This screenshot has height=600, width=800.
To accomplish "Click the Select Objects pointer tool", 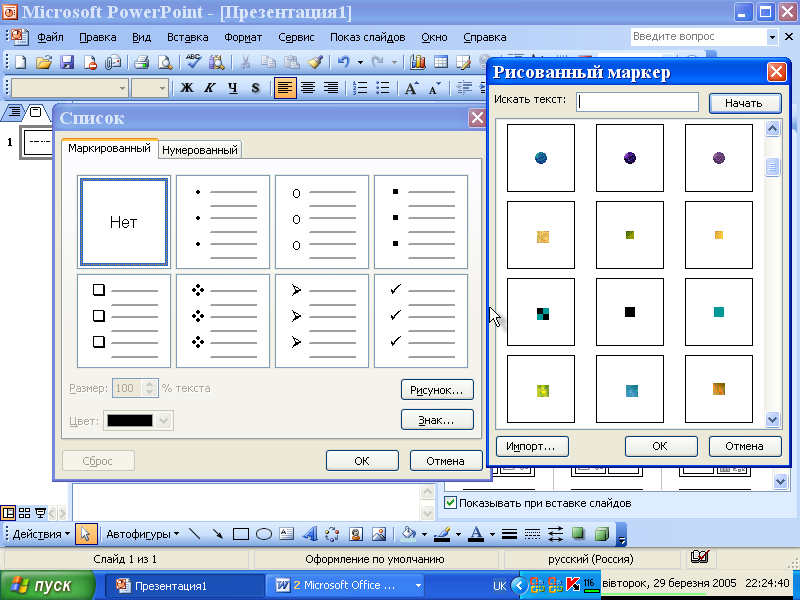I will (x=86, y=534).
